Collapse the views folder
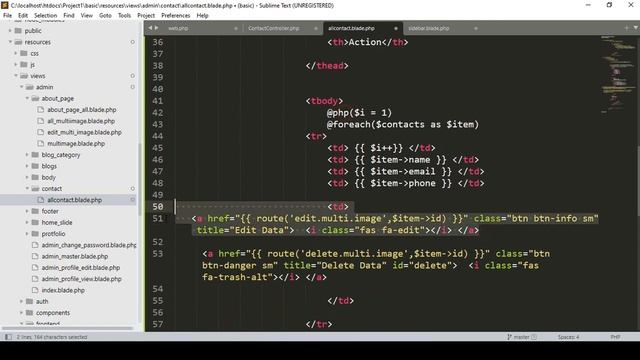 pyautogui.click(x=16, y=76)
